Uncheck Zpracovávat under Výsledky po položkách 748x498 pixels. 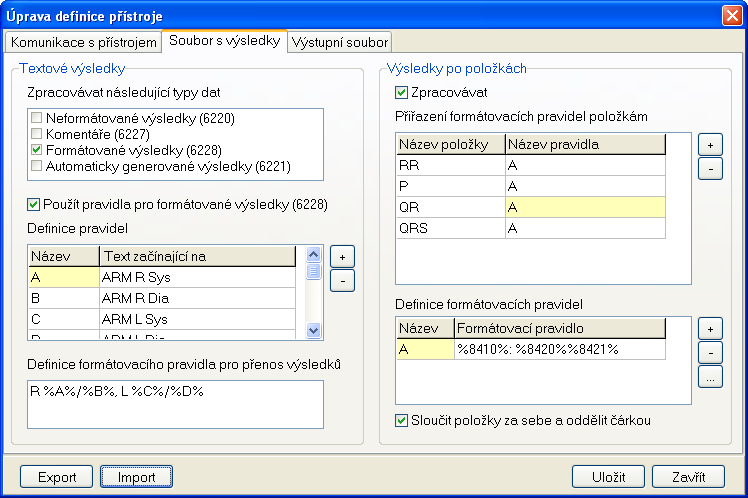(402, 93)
